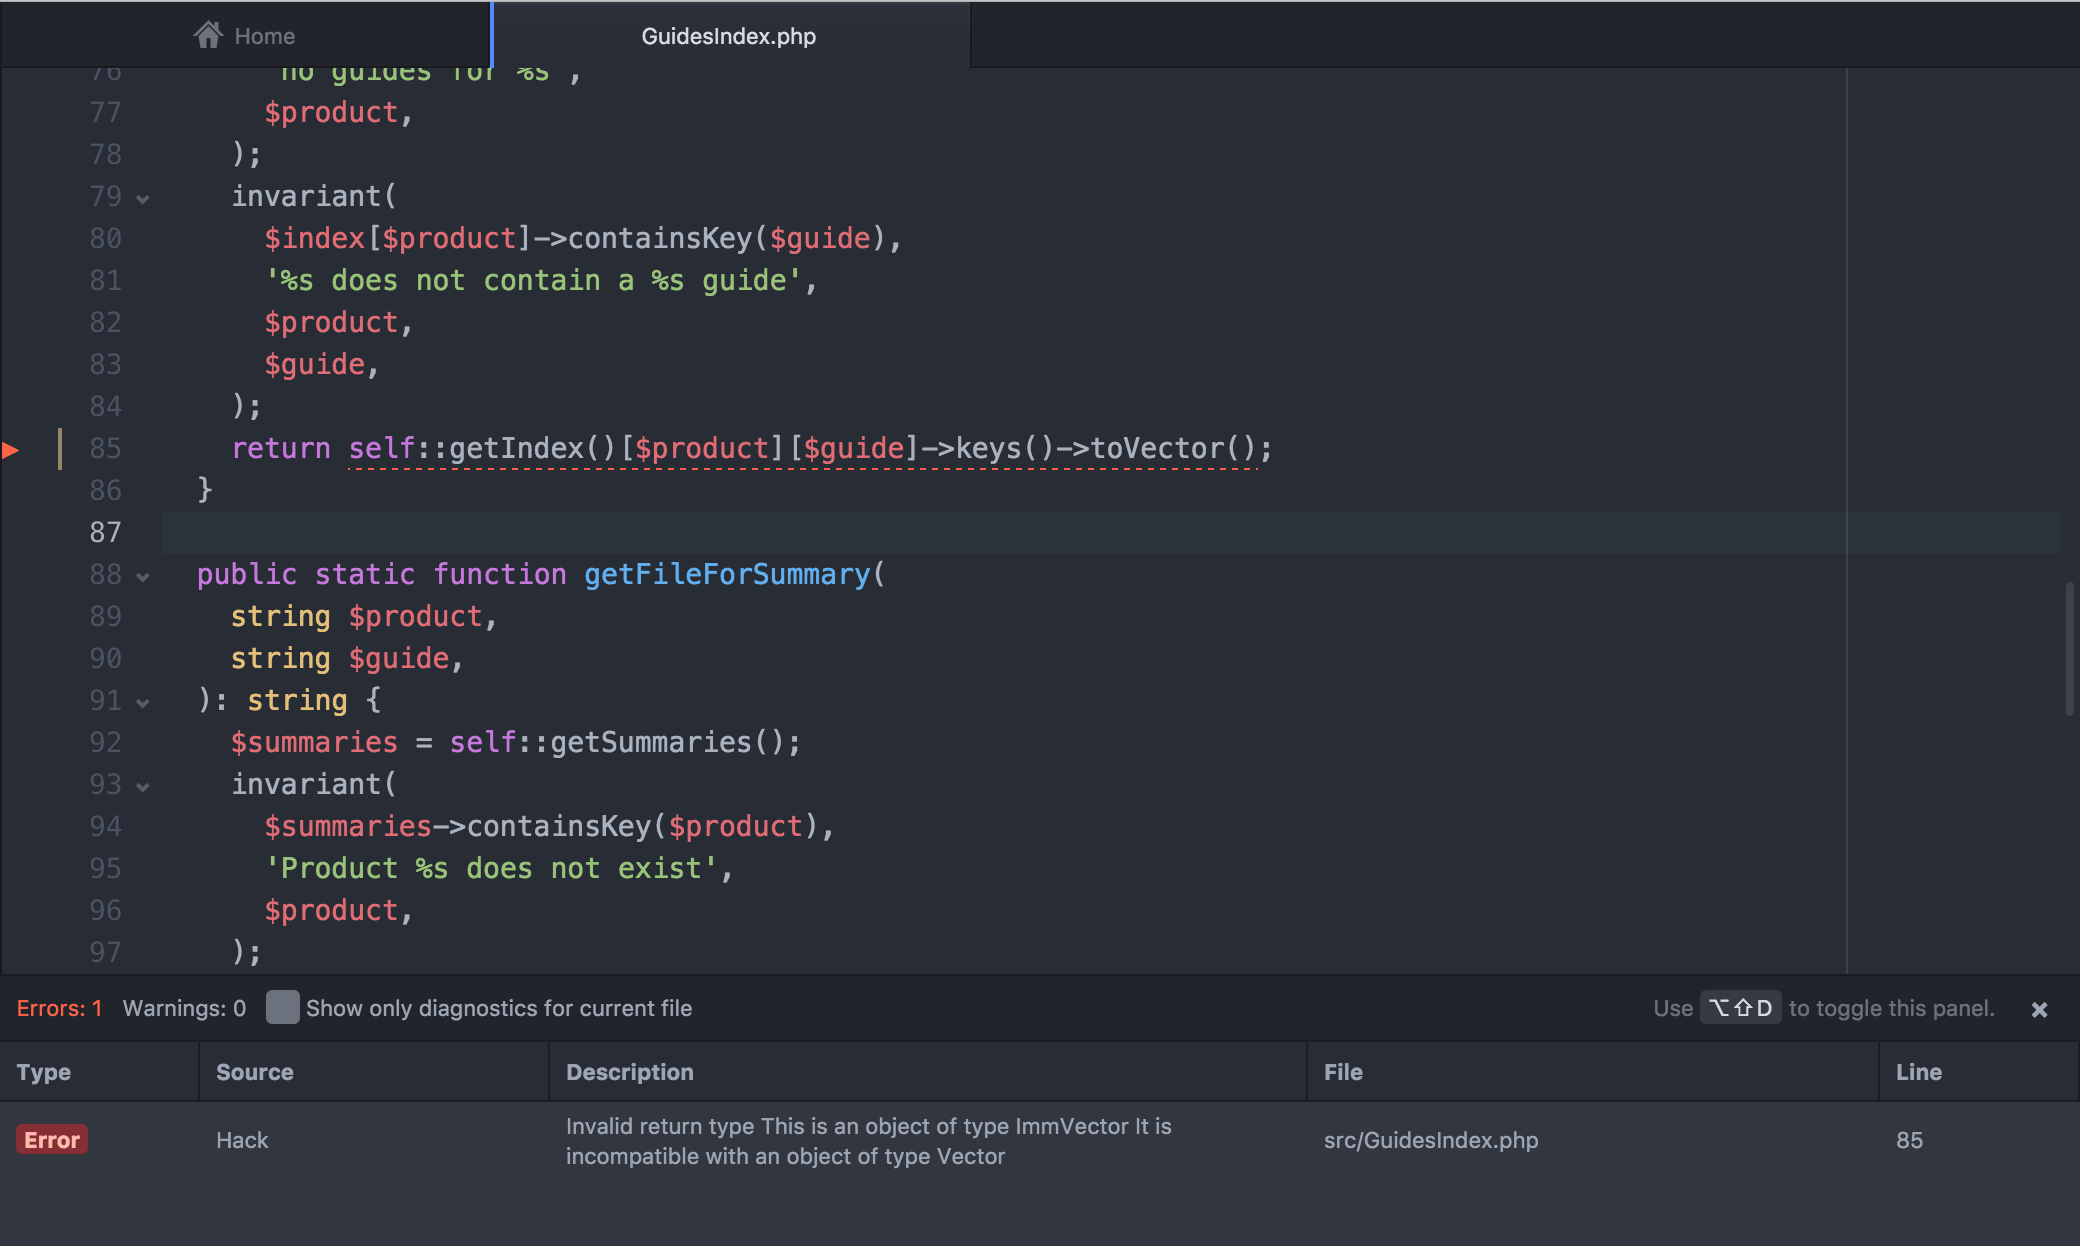This screenshot has height=1246, width=2080.
Task: Switch to the Home tab
Action: 245,36
